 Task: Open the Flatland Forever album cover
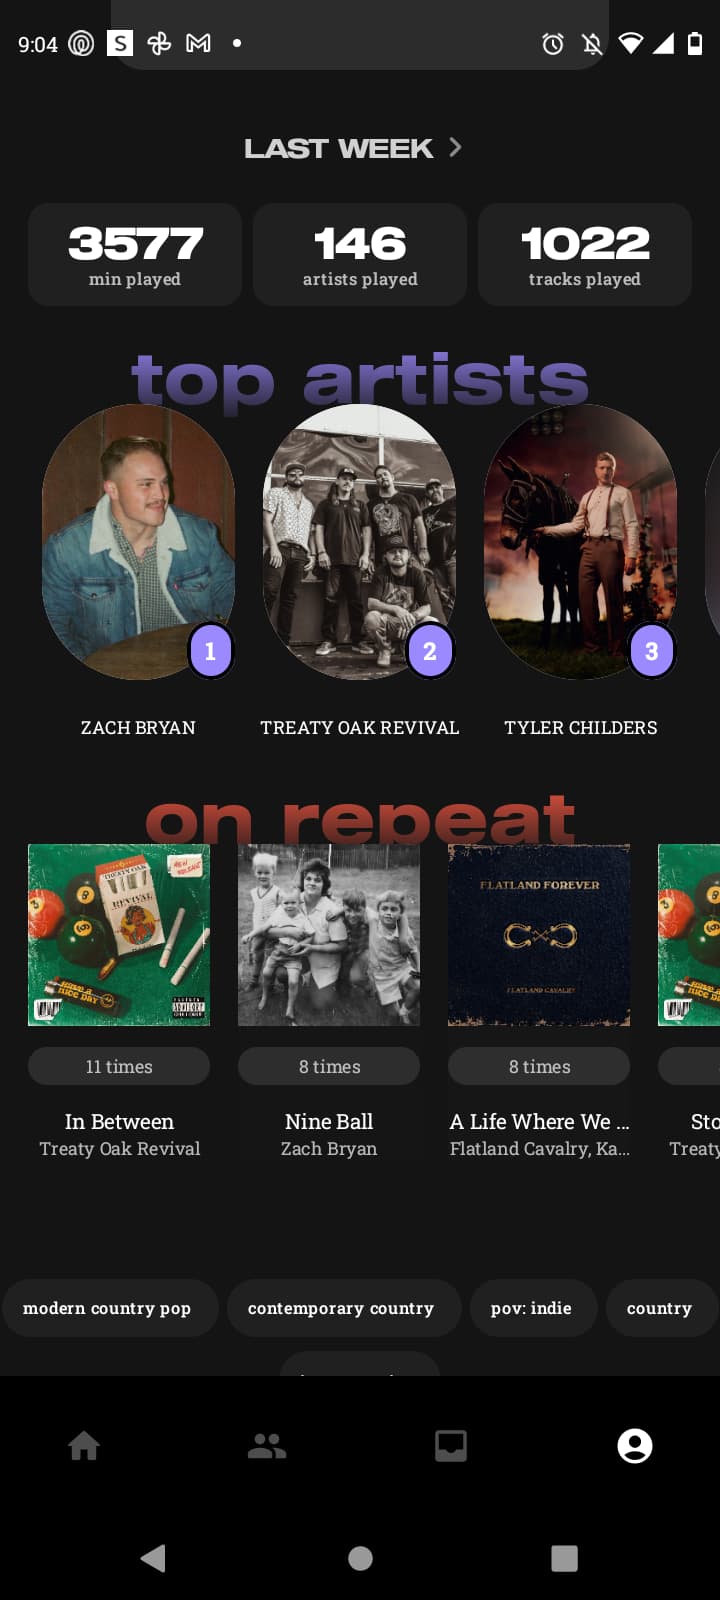[539, 935]
